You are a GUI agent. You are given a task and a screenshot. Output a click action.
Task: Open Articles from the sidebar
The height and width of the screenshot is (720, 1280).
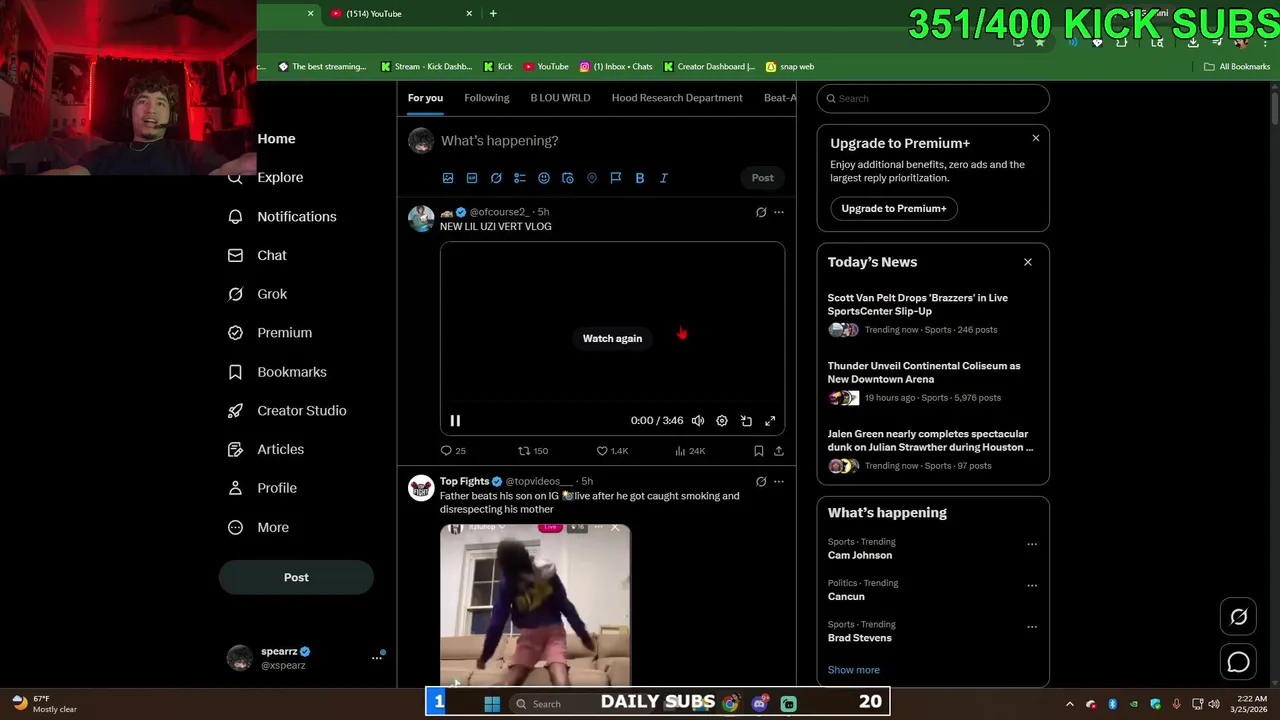coord(266,449)
